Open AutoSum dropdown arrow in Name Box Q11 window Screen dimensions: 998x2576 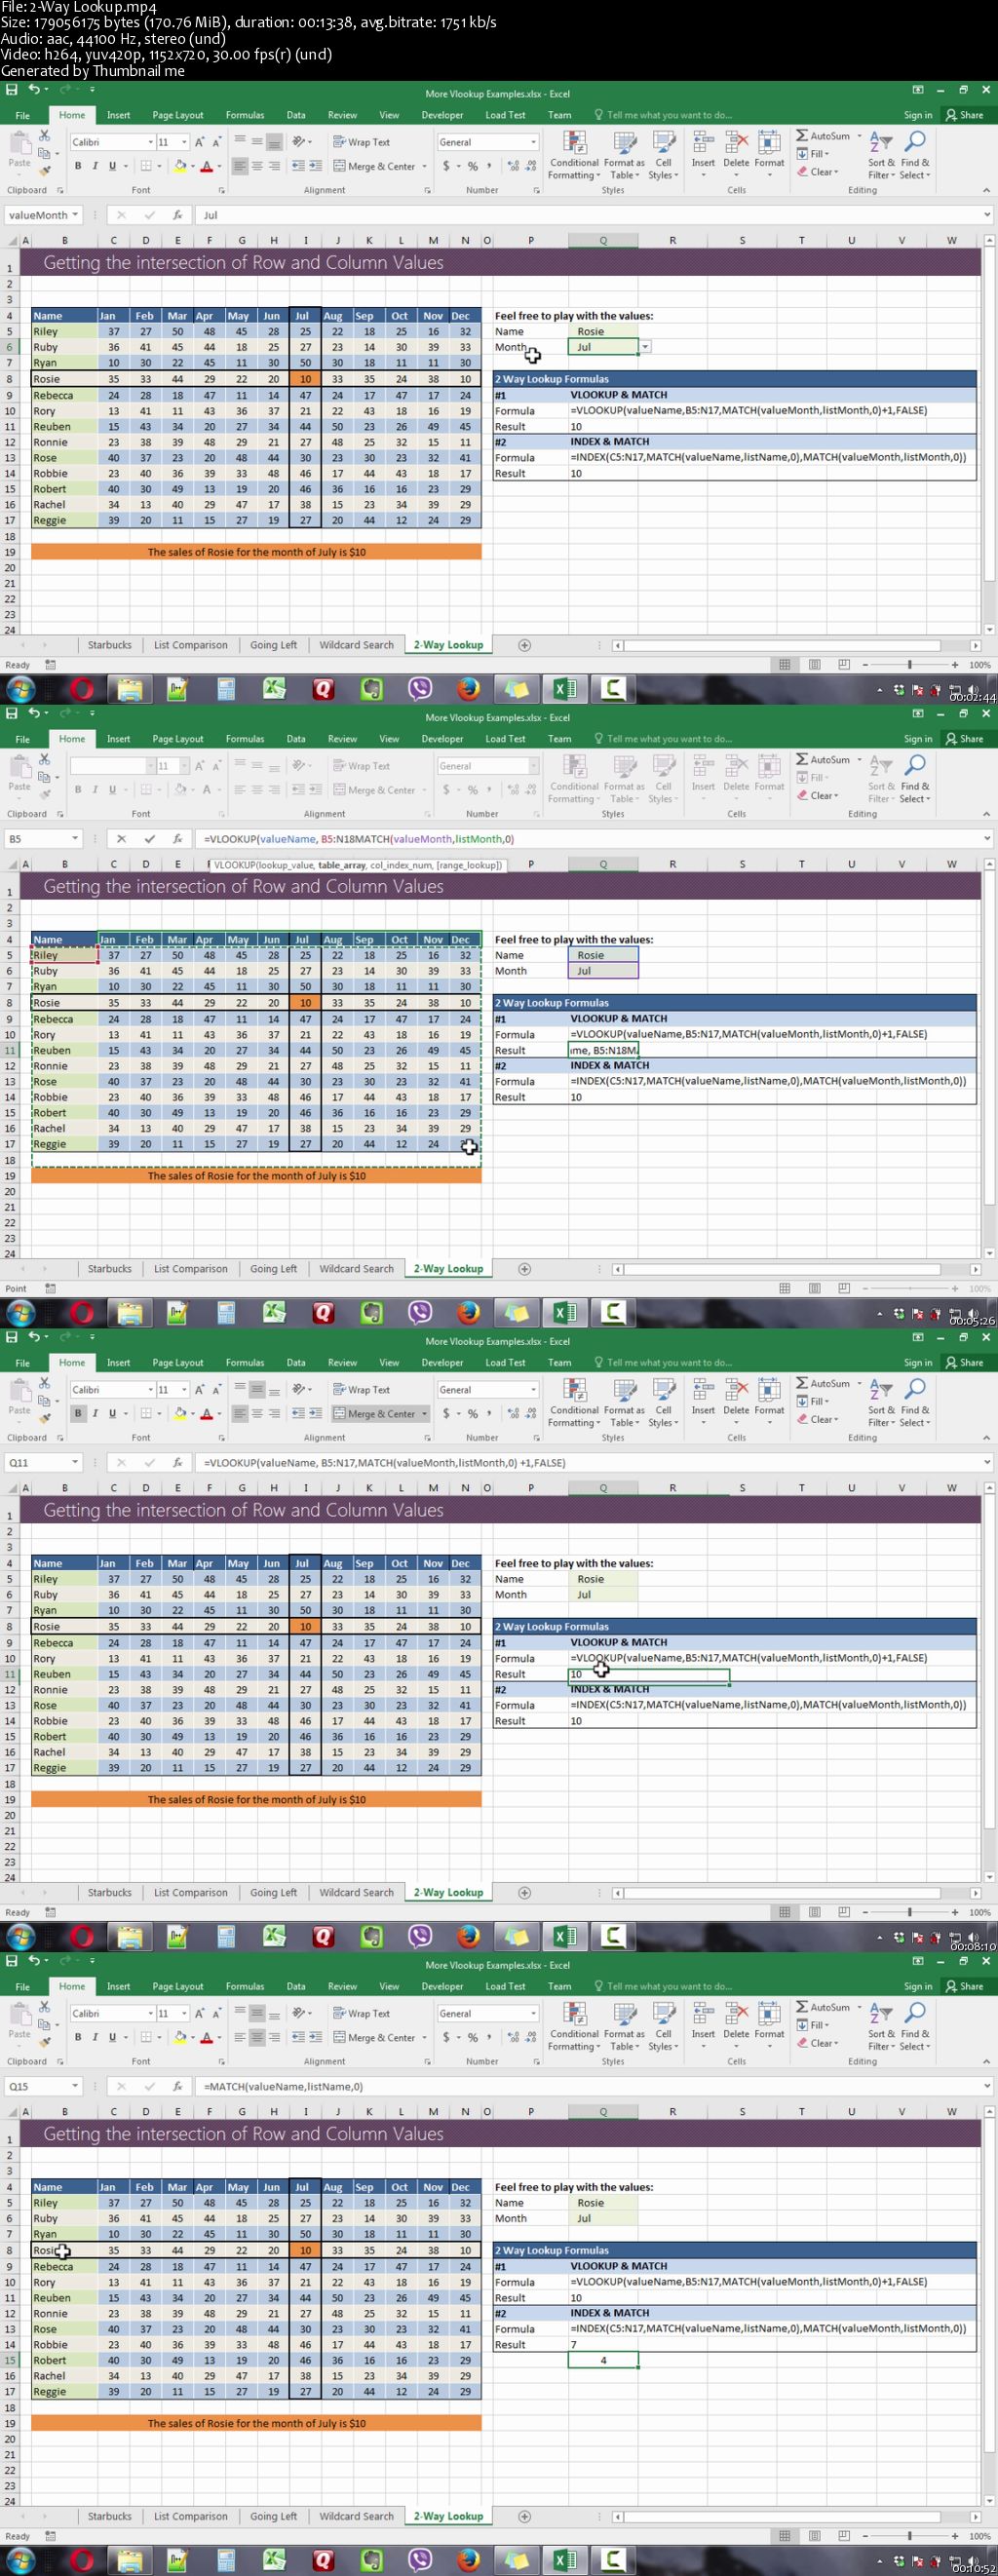coord(859,1383)
